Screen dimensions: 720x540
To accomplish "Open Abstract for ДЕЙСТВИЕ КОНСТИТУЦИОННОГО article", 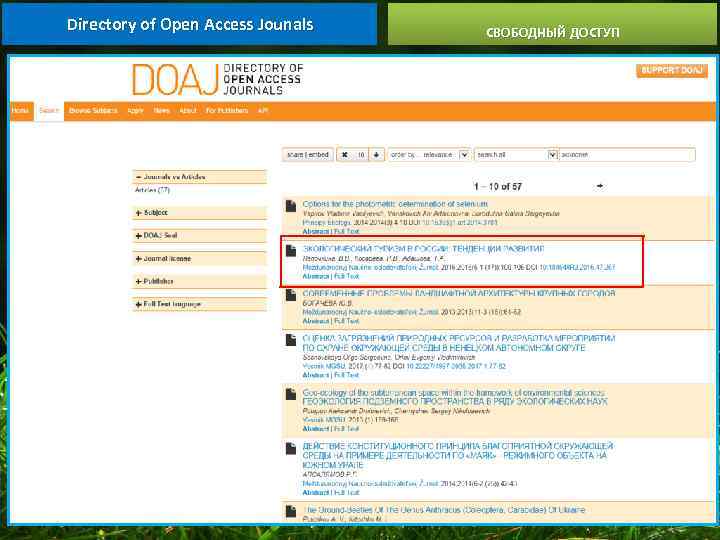I will [316, 492].
